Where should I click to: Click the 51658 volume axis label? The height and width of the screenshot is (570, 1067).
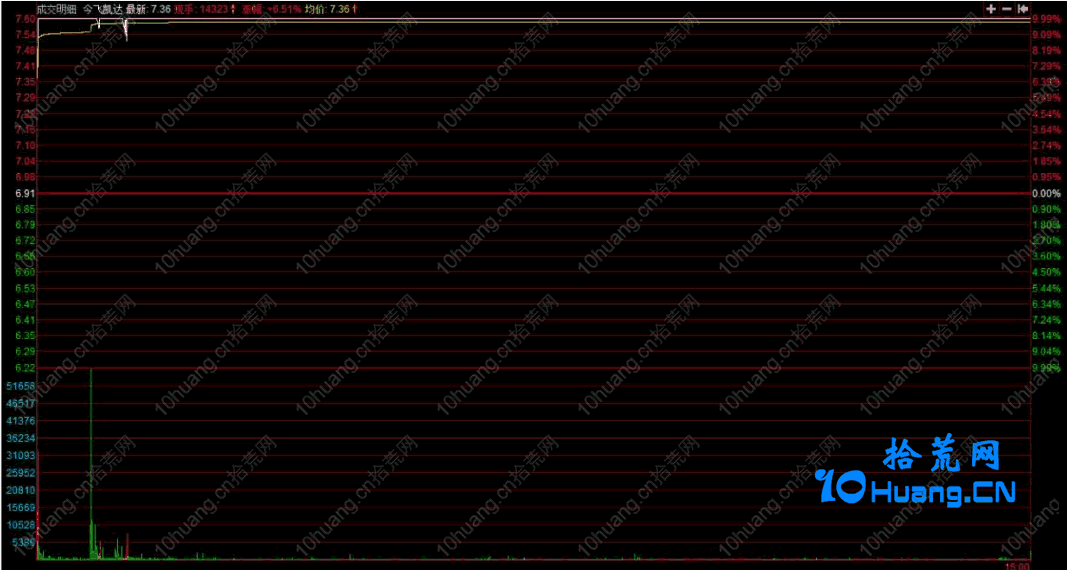[20, 386]
